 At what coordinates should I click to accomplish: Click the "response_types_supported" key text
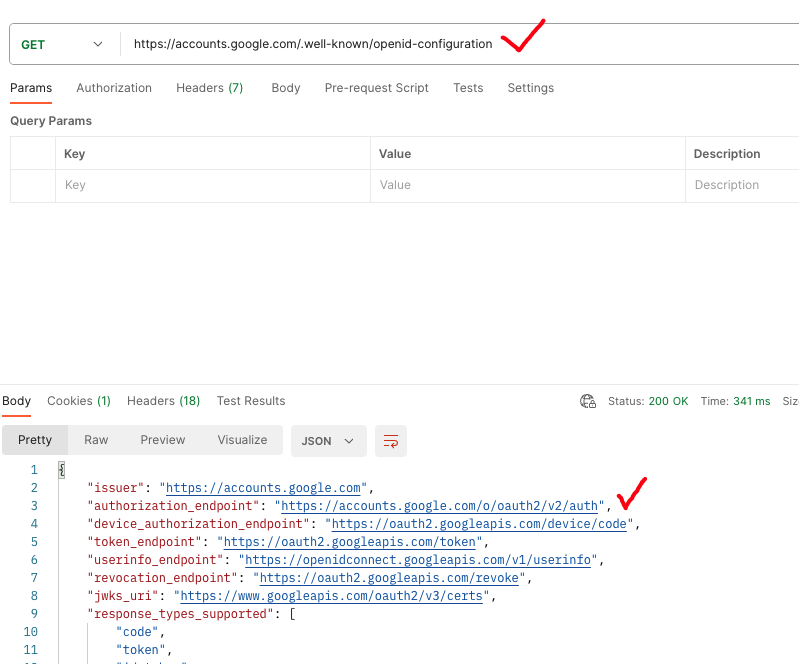(181, 614)
